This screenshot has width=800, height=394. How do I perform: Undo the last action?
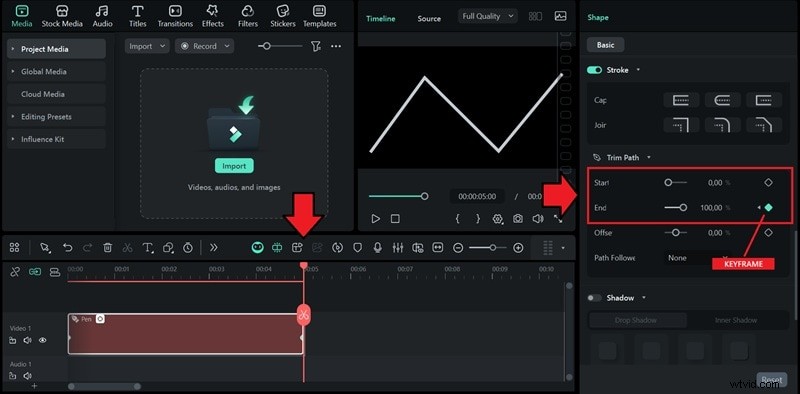click(67, 248)
